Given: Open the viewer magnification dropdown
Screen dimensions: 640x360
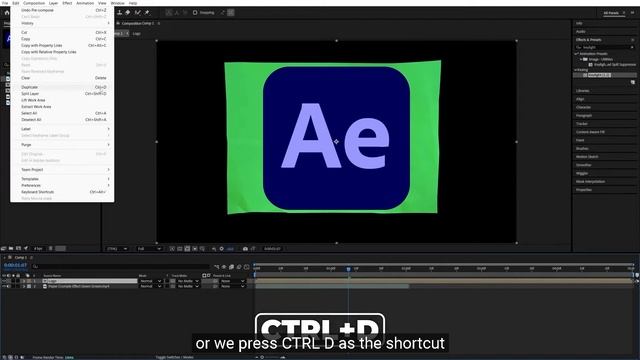Looking at the screenshot, I should click(x=117, y=249).
